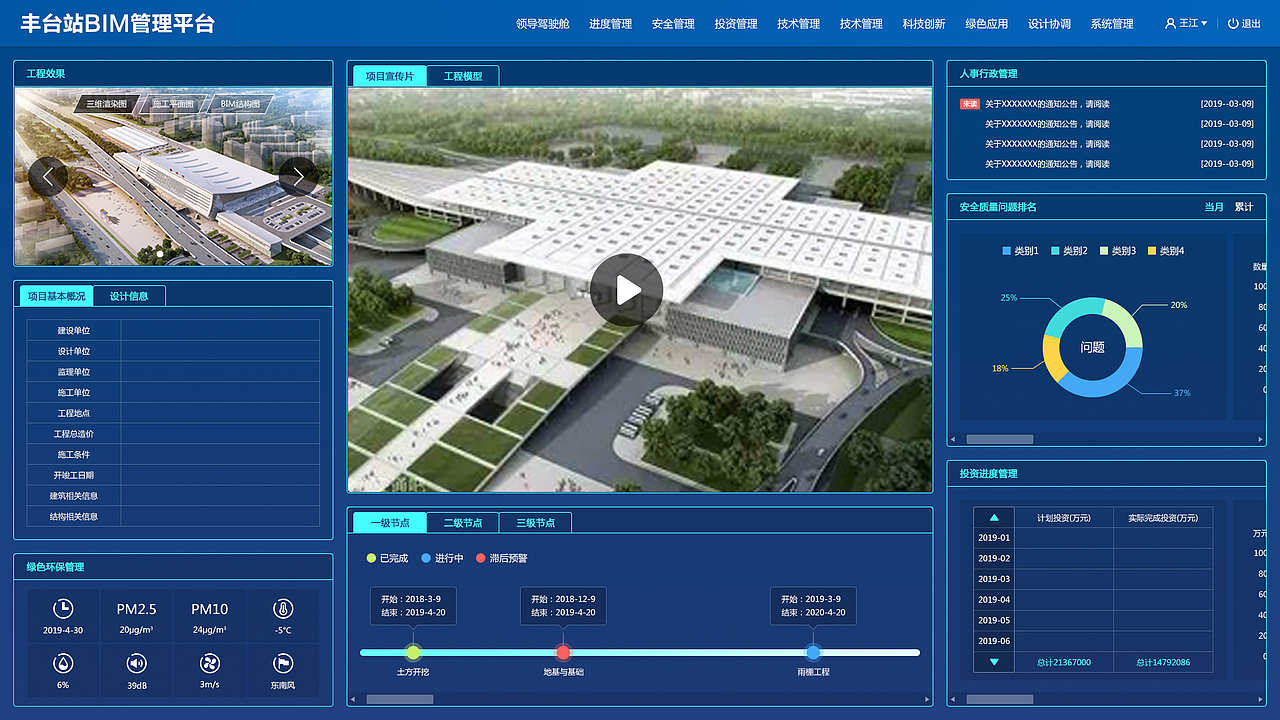This screenshot has height=720, width=1280.
Task: Open 系统管理 menu
Action: click(1112, 23)
